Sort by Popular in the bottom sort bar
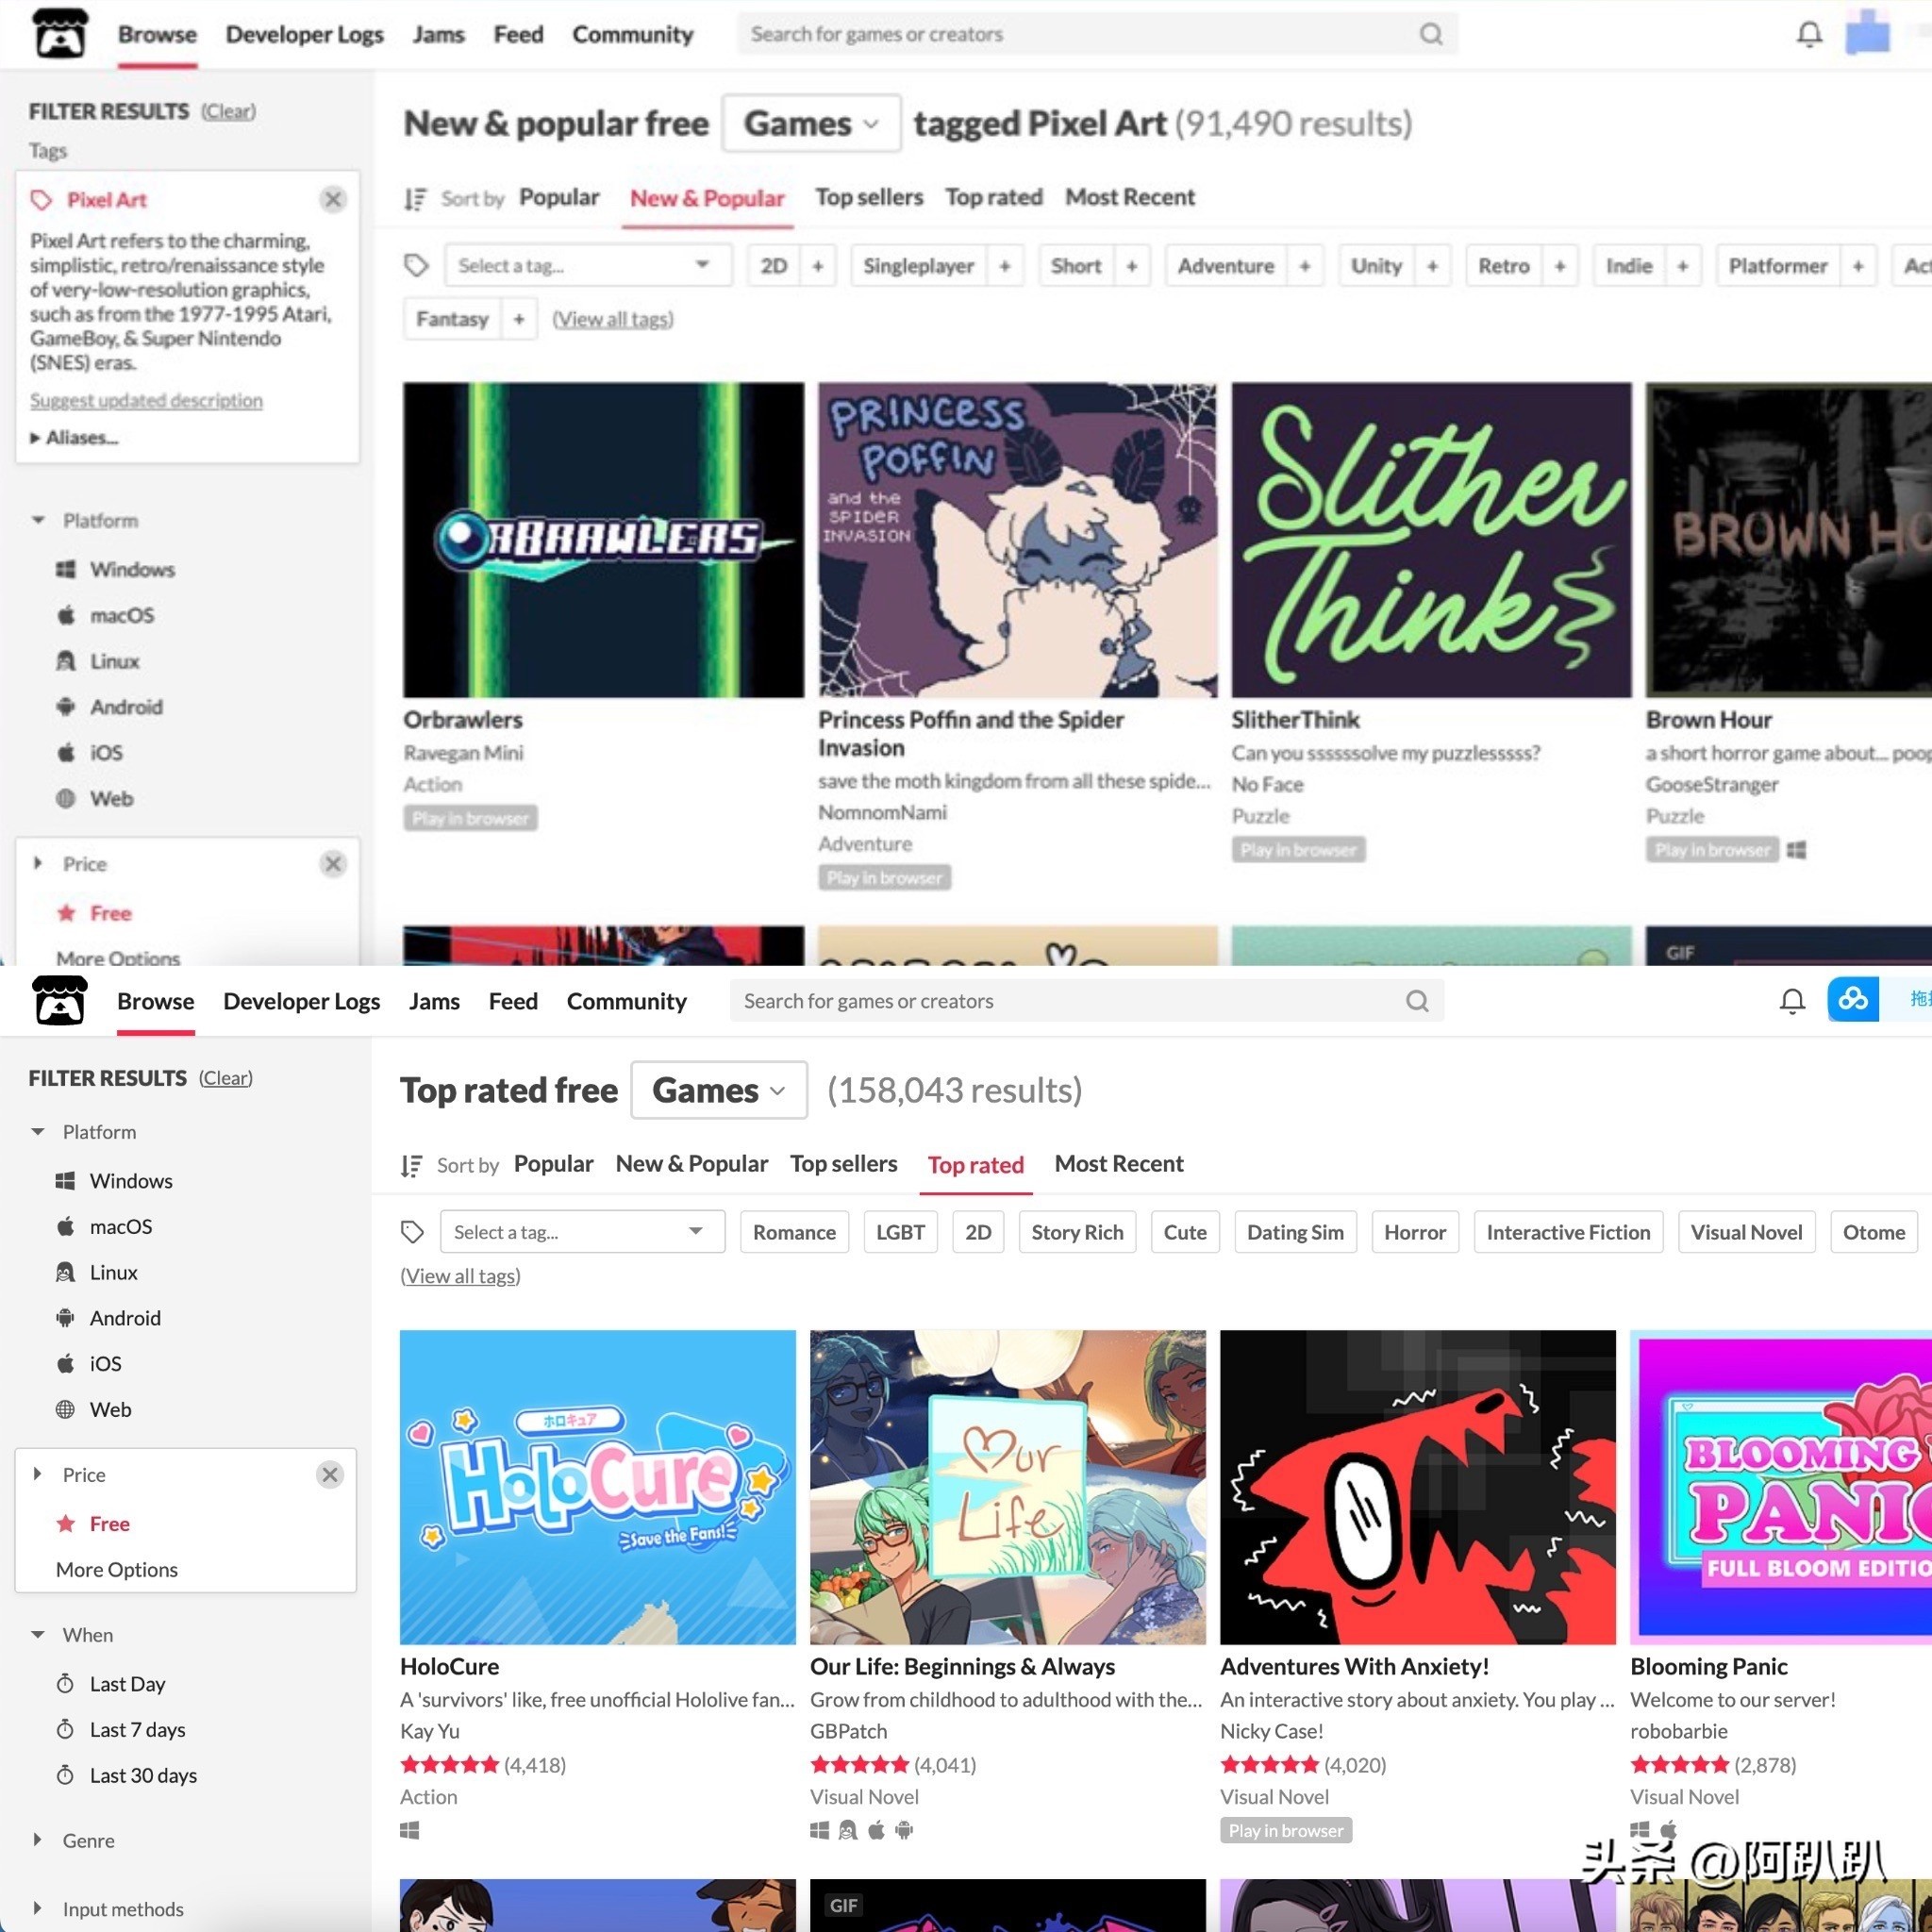 pos(554,1164)
